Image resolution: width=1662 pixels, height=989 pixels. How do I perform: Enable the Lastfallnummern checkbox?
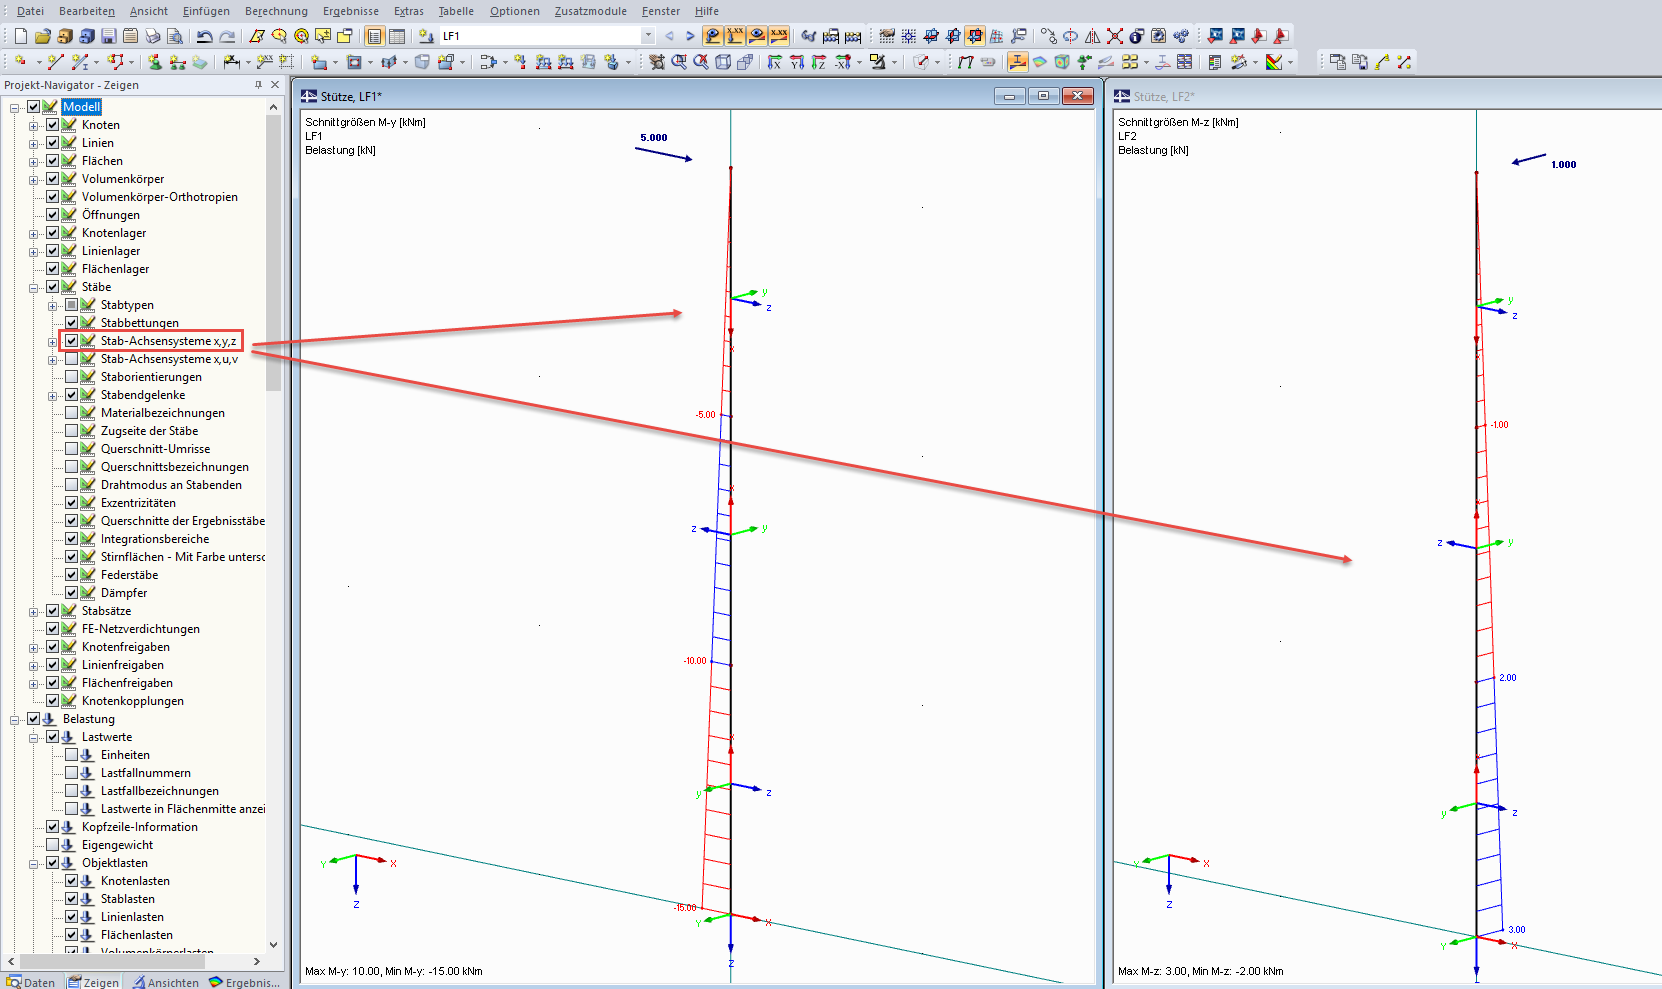(72, 773)
